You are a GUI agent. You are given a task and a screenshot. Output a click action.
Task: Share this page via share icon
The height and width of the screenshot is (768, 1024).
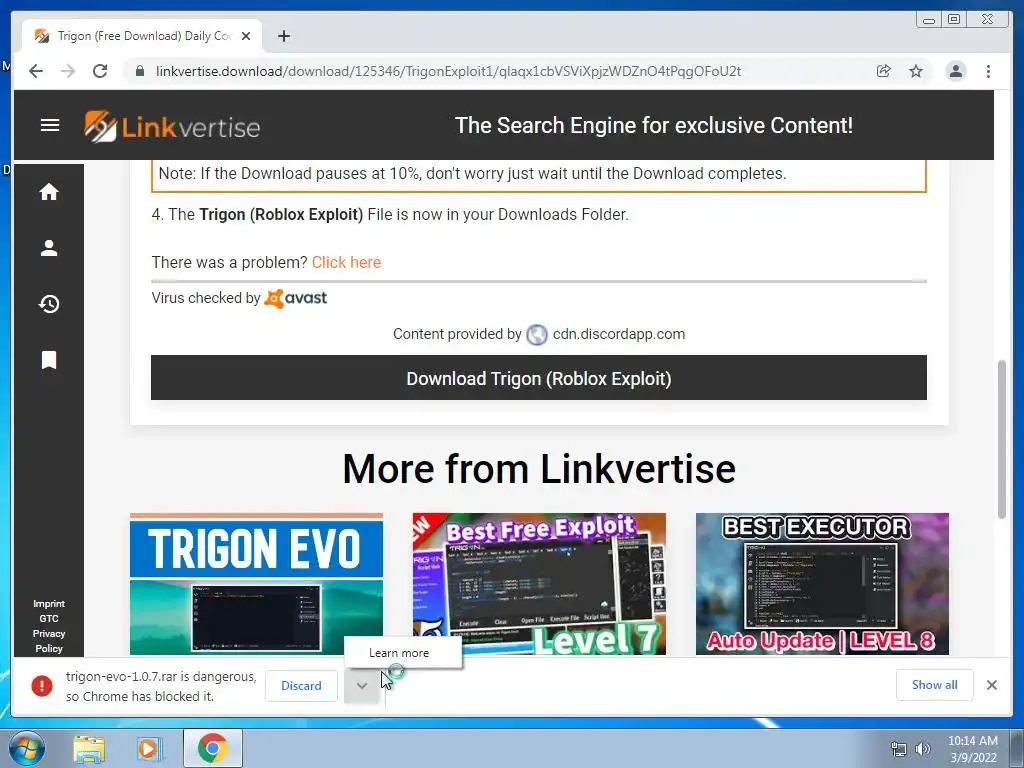tap(884, 71)
